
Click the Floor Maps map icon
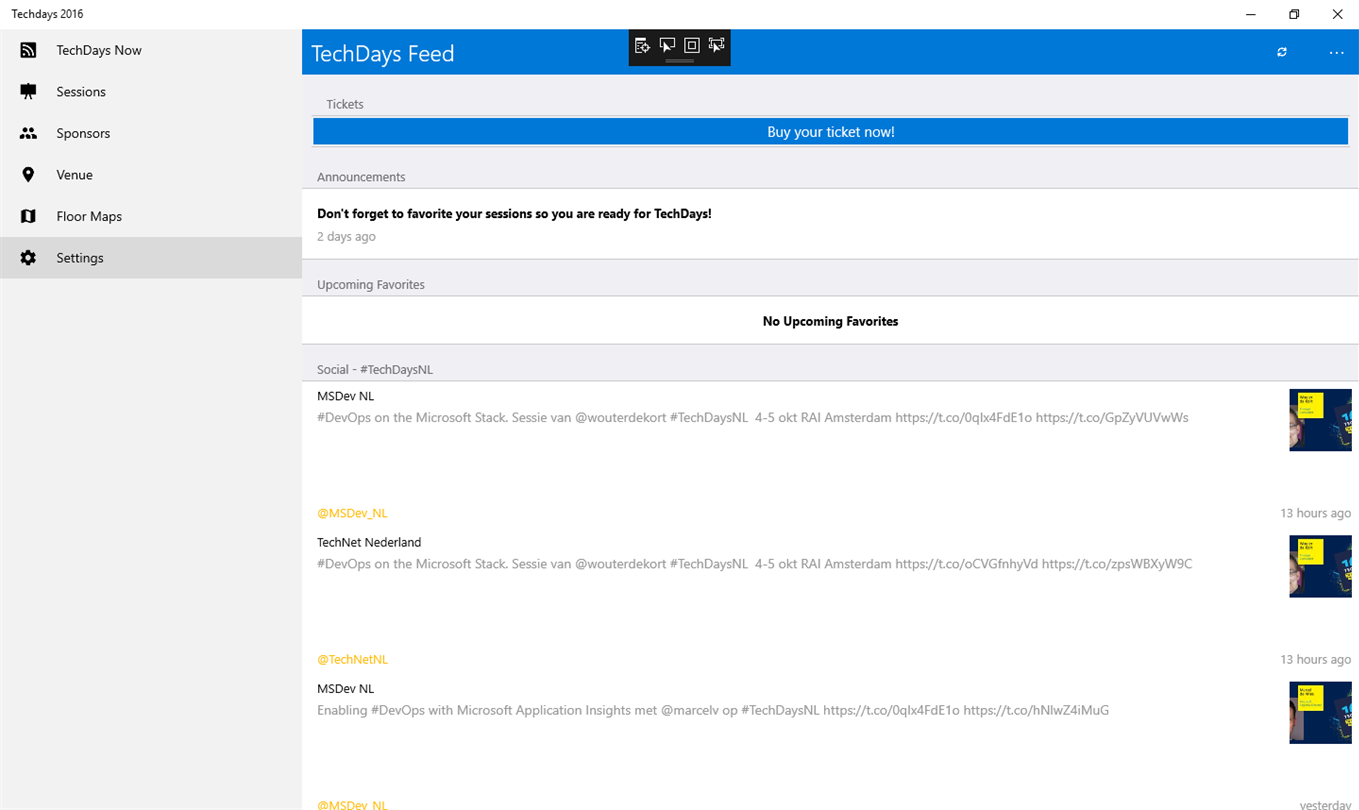[x=28, y=216]
